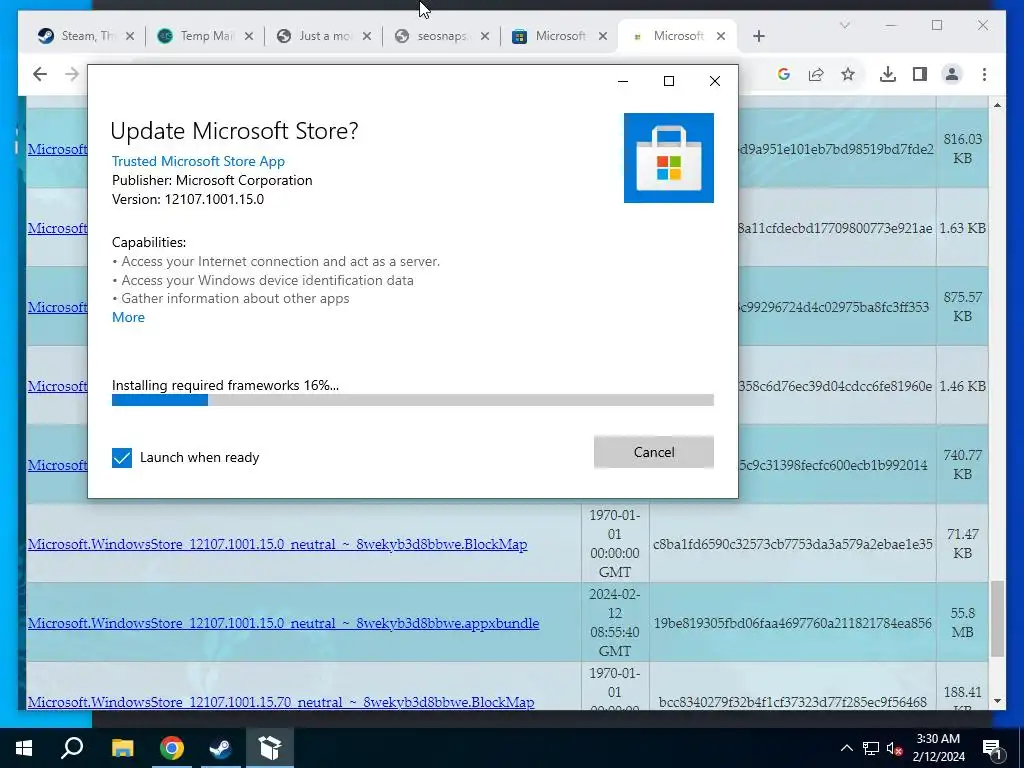Click the Google search icon in address bar
The height and width of the screenshot is (768, 1024).
[784, 74]
